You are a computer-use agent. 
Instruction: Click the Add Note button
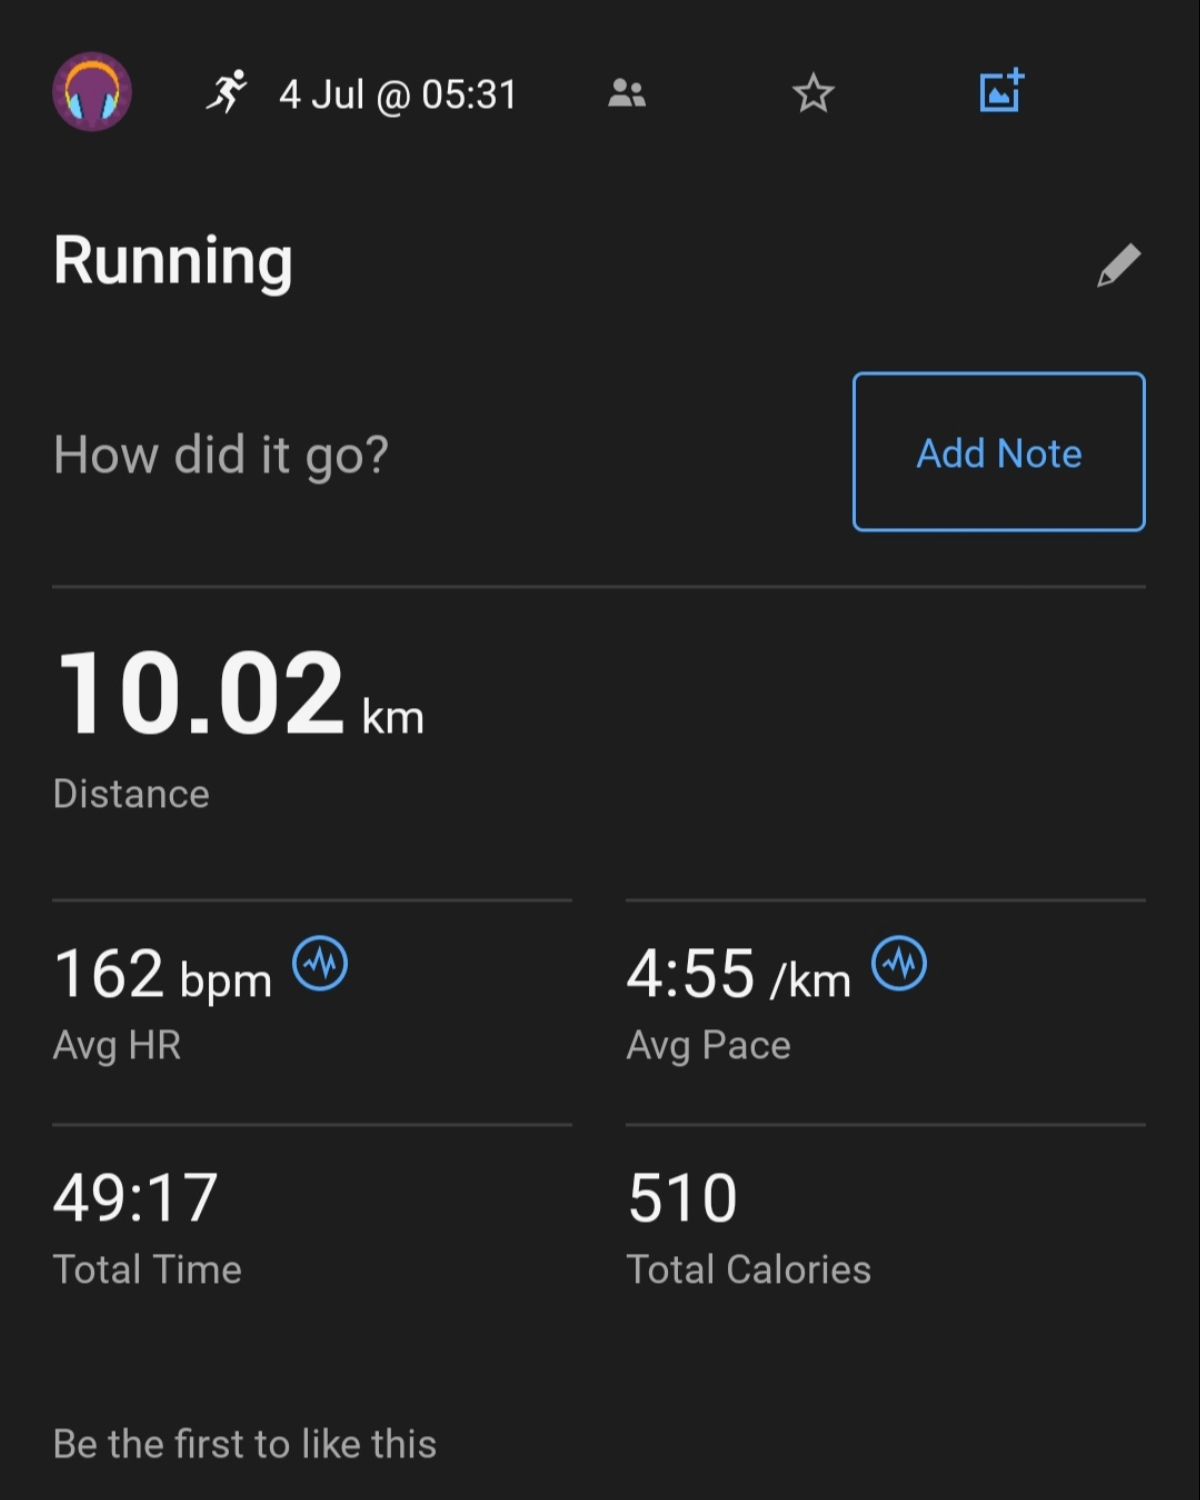click(999, 452)
